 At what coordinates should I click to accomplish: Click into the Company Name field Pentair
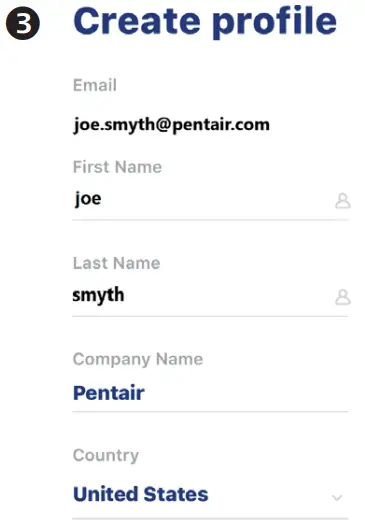(x=210, y=392)
